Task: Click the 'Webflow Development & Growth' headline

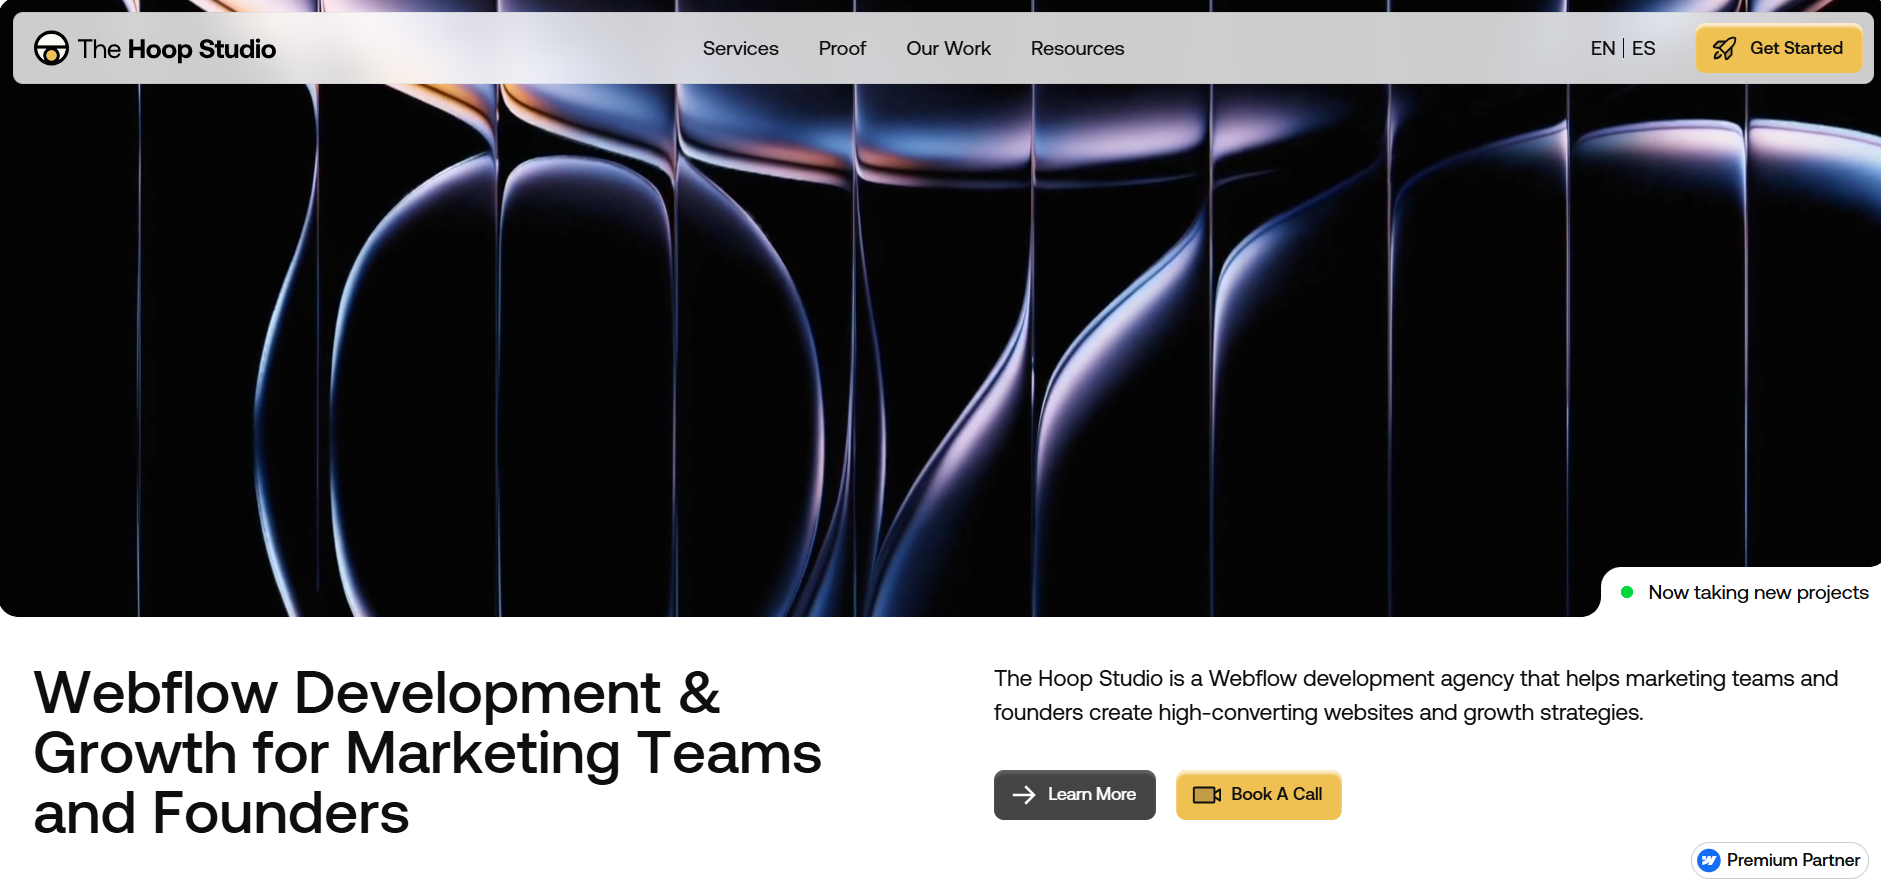Action: (x=427, y=752)
